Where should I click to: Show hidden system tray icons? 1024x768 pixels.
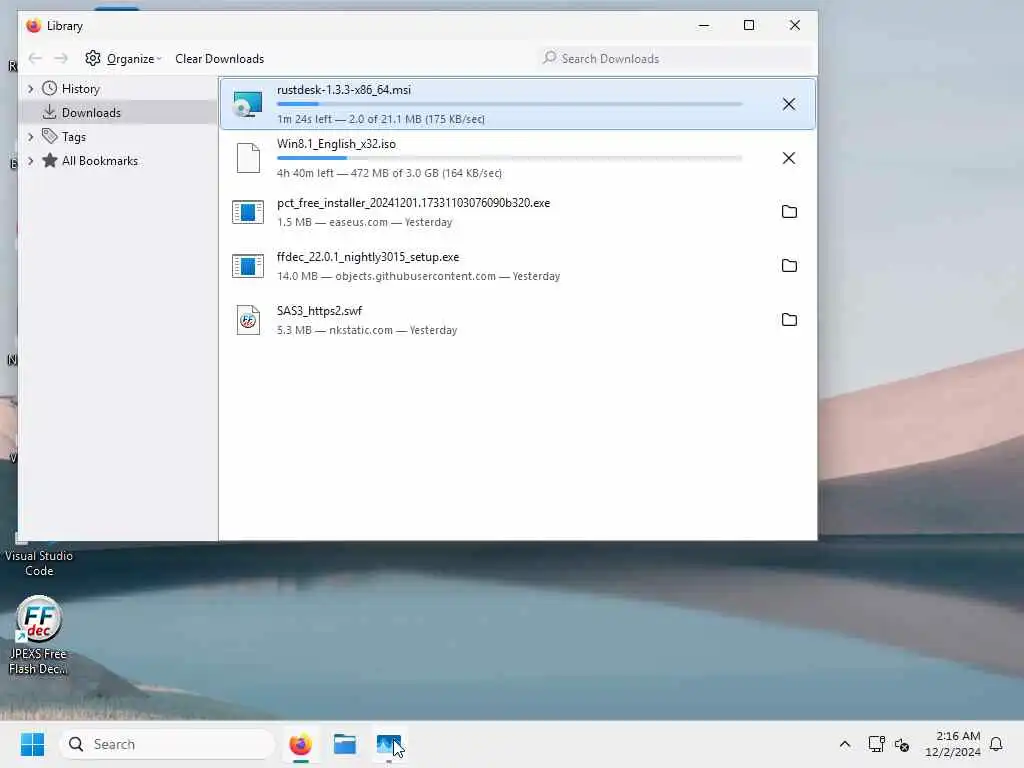844,744
